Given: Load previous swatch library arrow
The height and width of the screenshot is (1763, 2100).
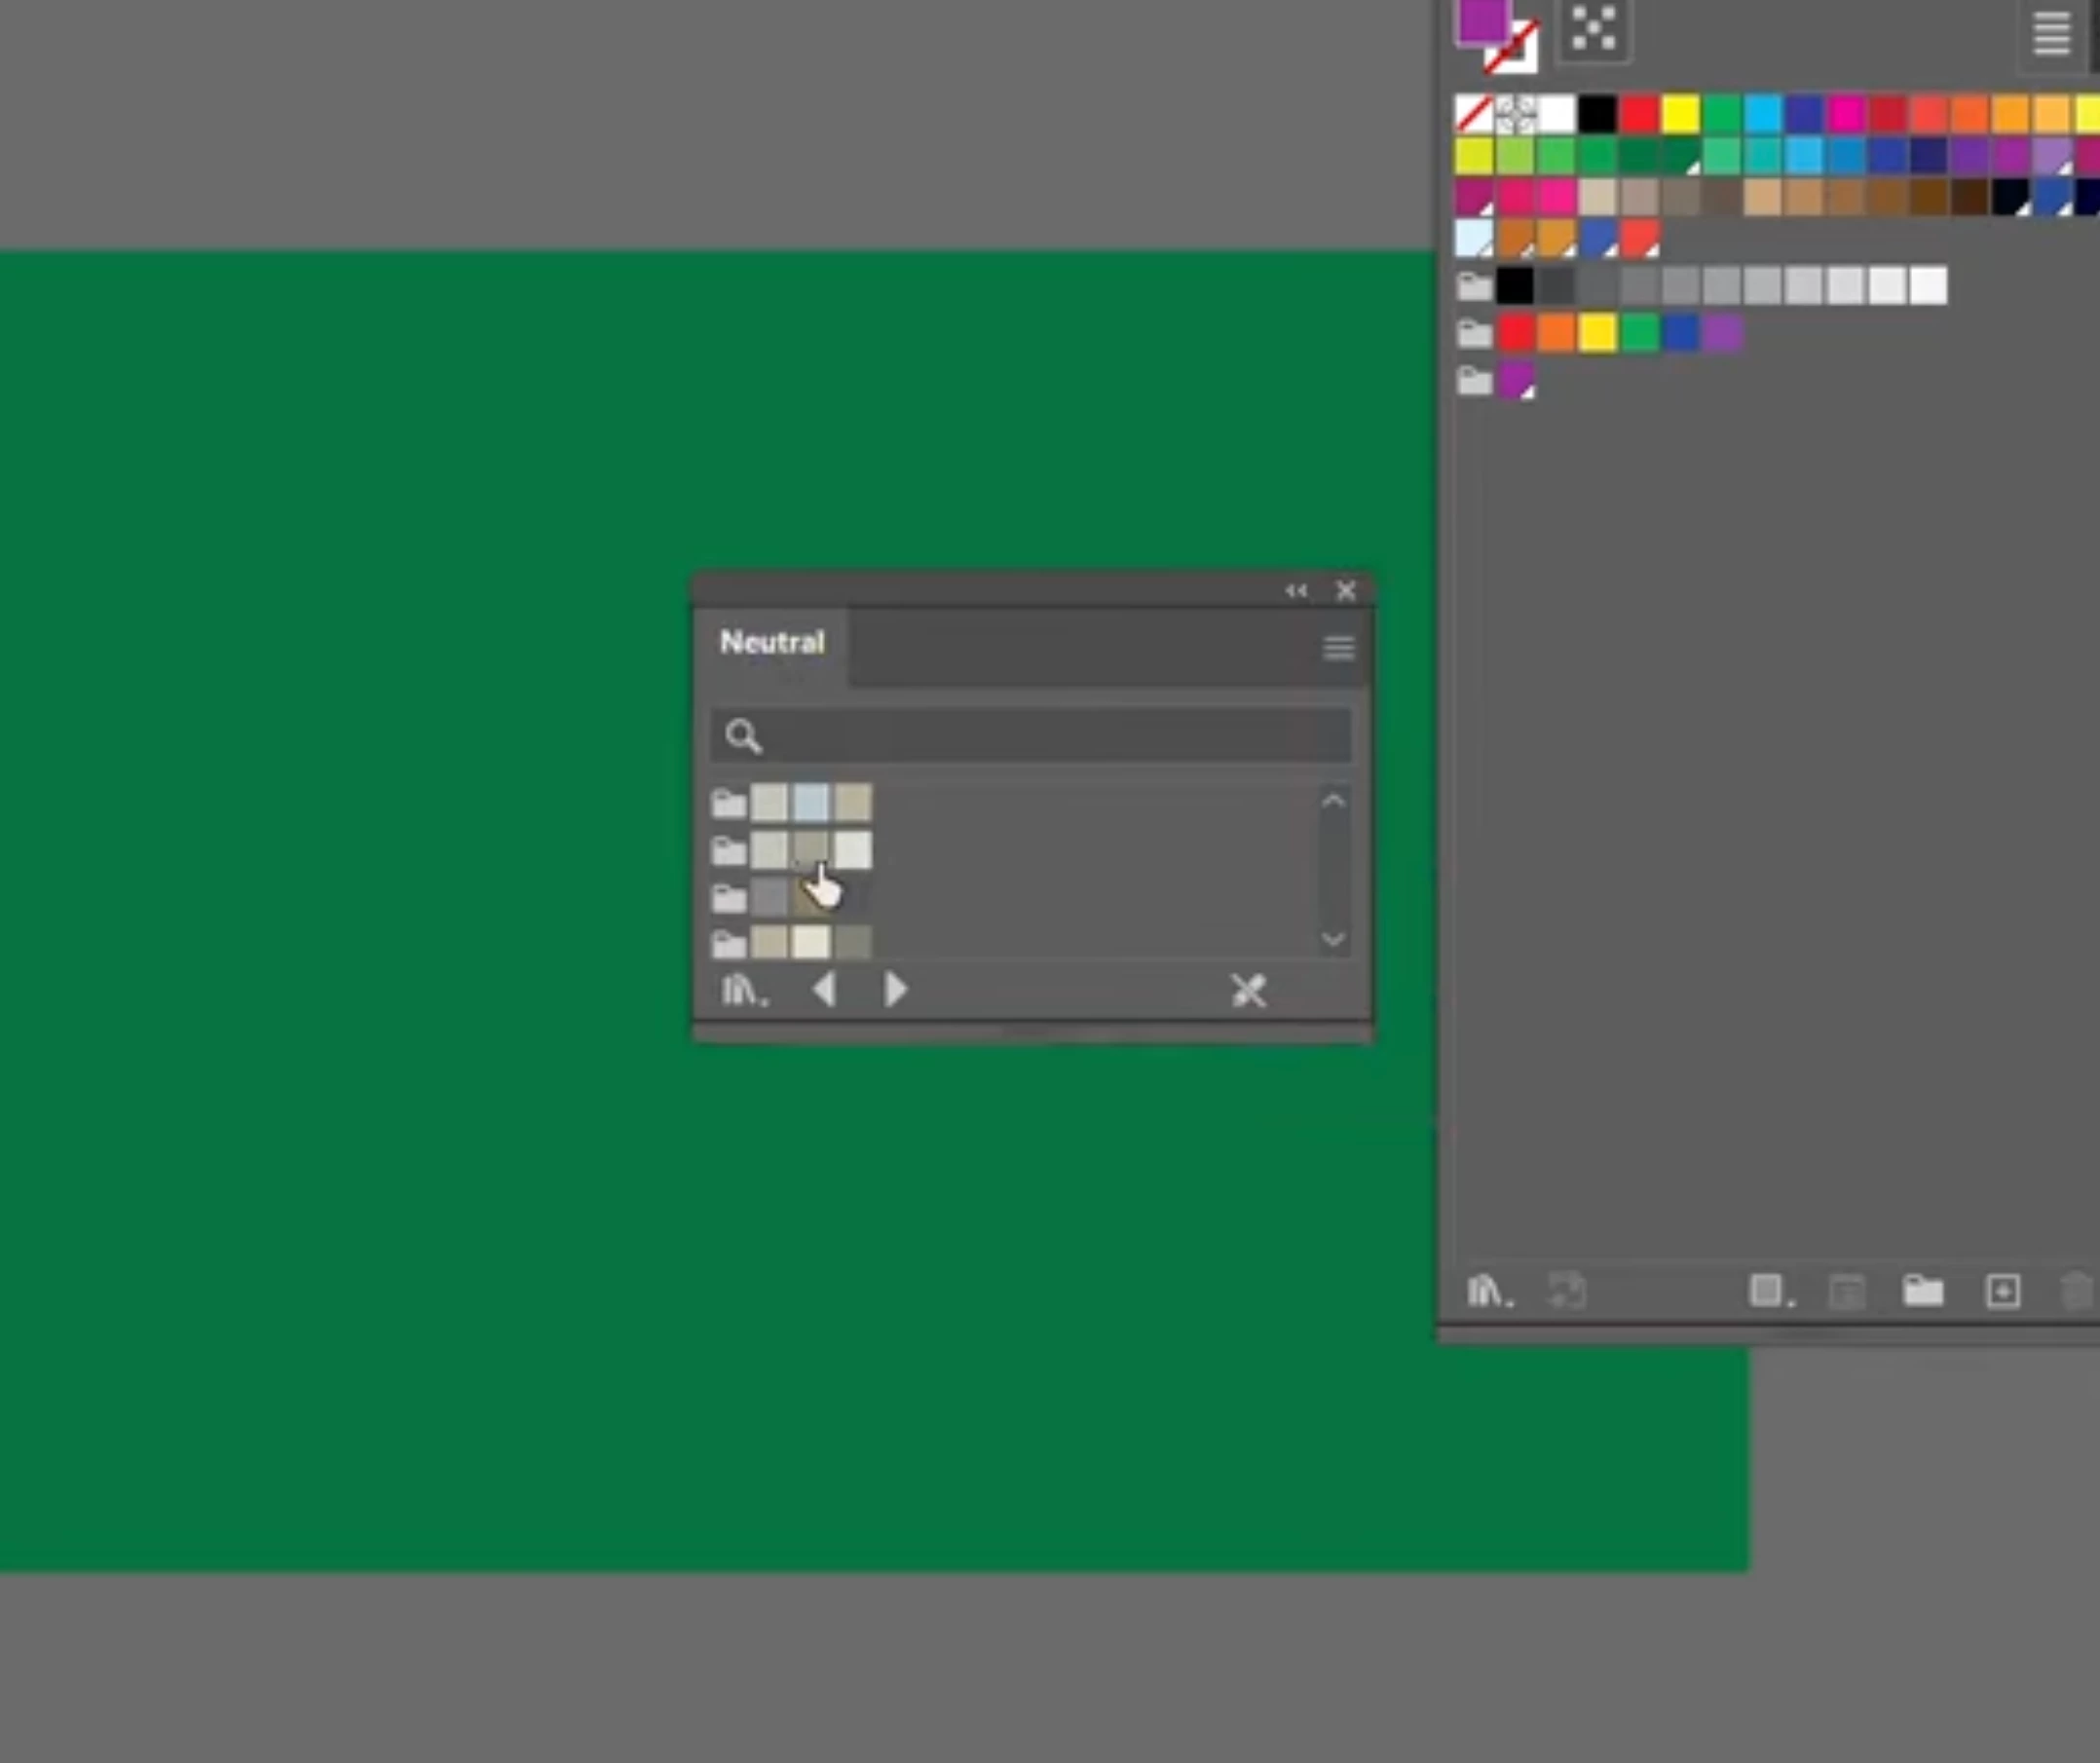Looking at the screenshot, I should click(824, 990).
